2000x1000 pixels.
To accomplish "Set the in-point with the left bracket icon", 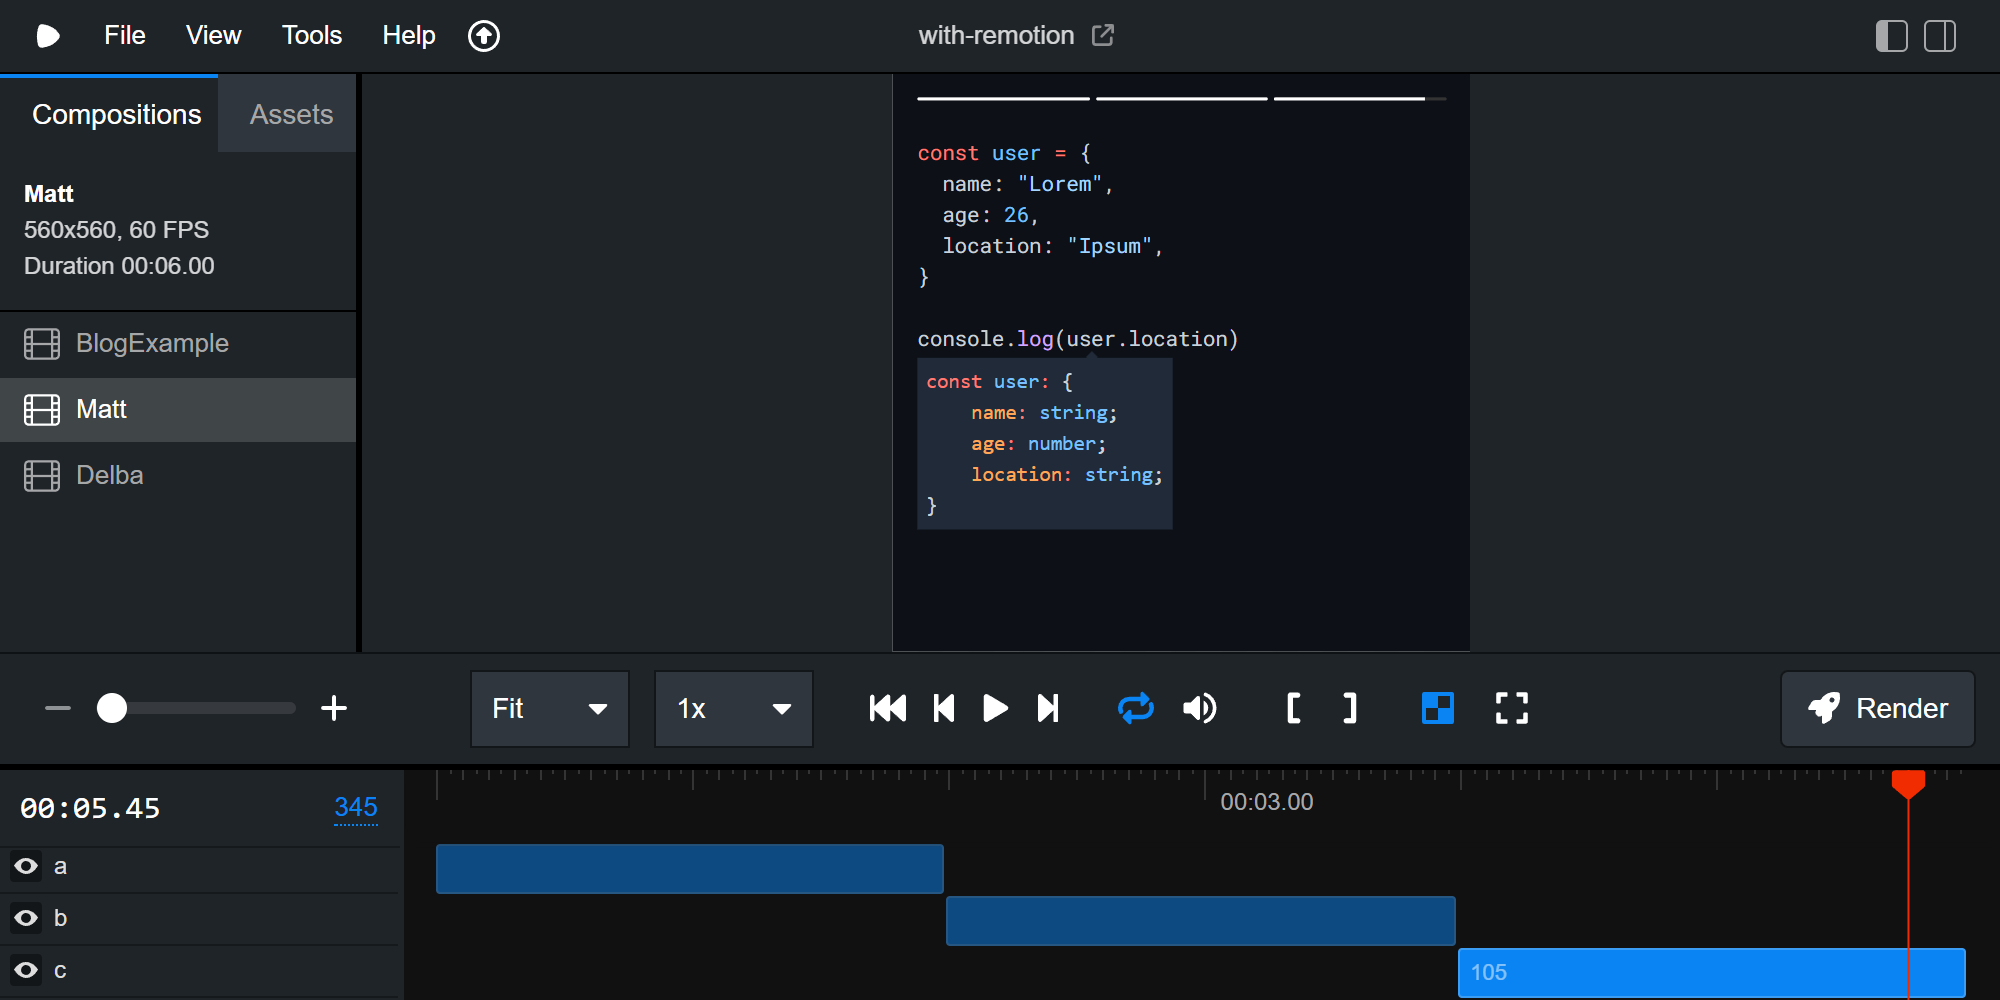I will (1293, 708).
